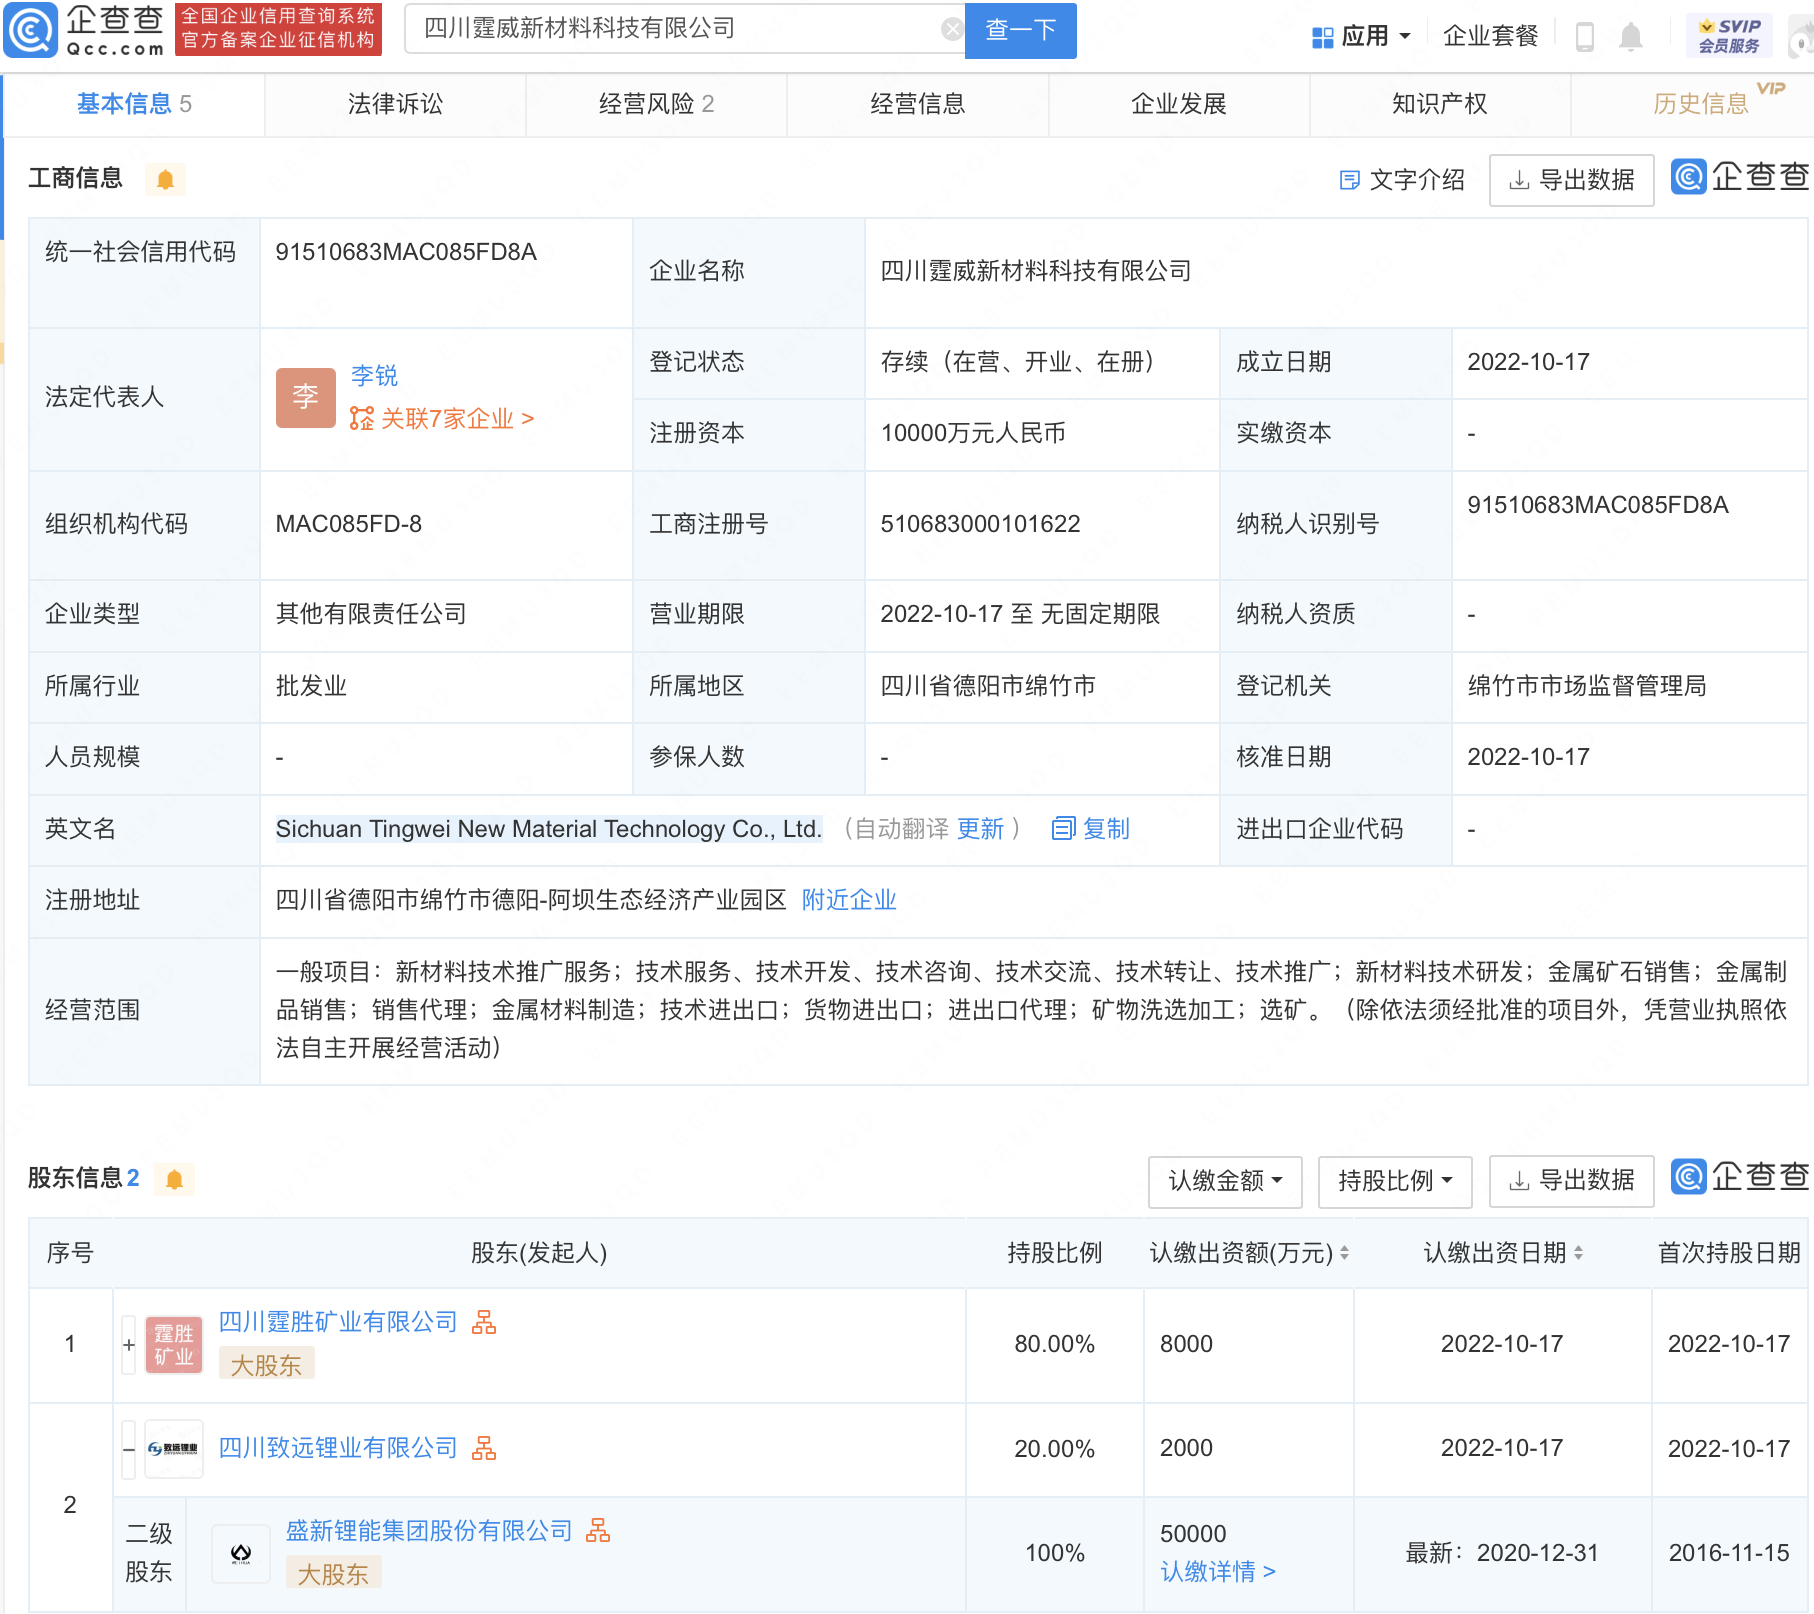Click the Qcc logo icon
Screen dimensions: 1814x1614
pos(31,30)
